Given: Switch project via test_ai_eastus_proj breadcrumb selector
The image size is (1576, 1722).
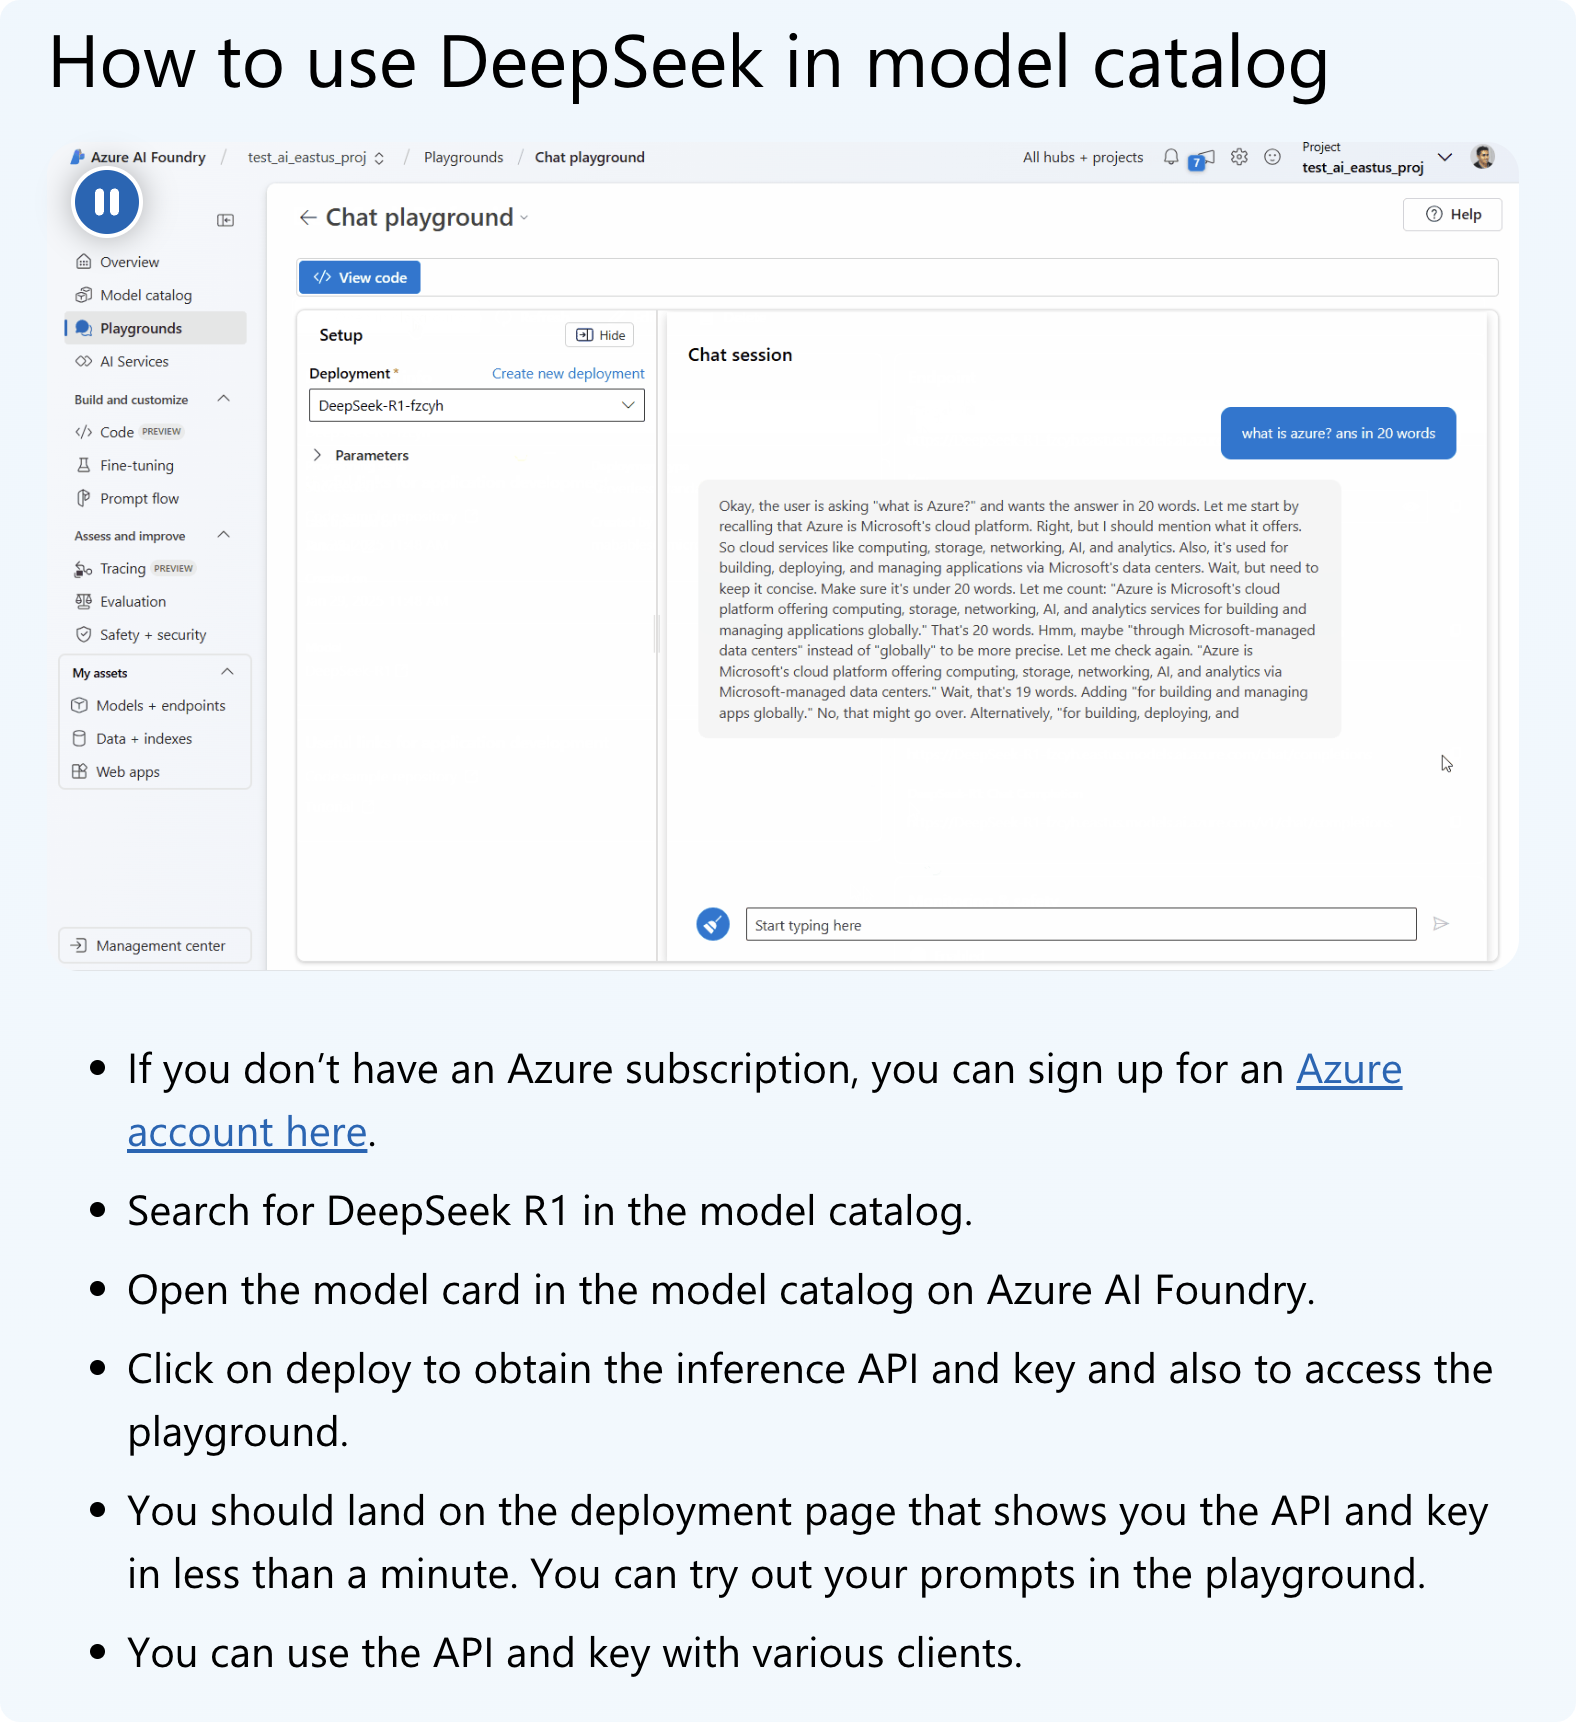Looking at the screenshot, I should click(316, 157).
